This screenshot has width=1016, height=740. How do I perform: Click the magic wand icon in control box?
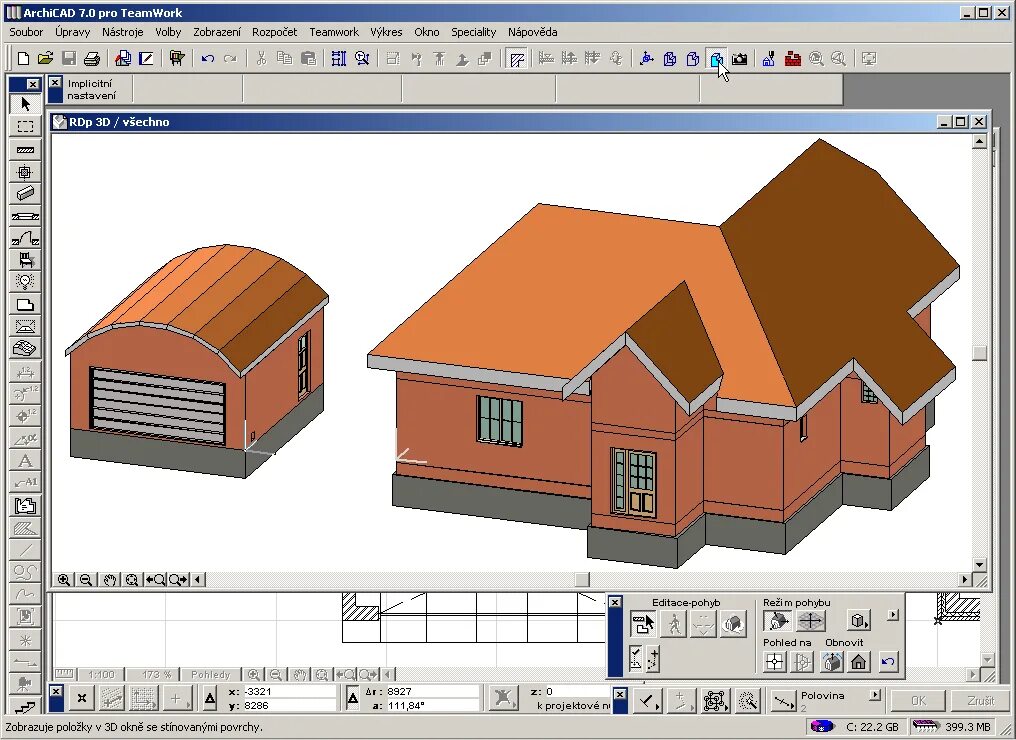pyautogui.click(x=747, y=700)
